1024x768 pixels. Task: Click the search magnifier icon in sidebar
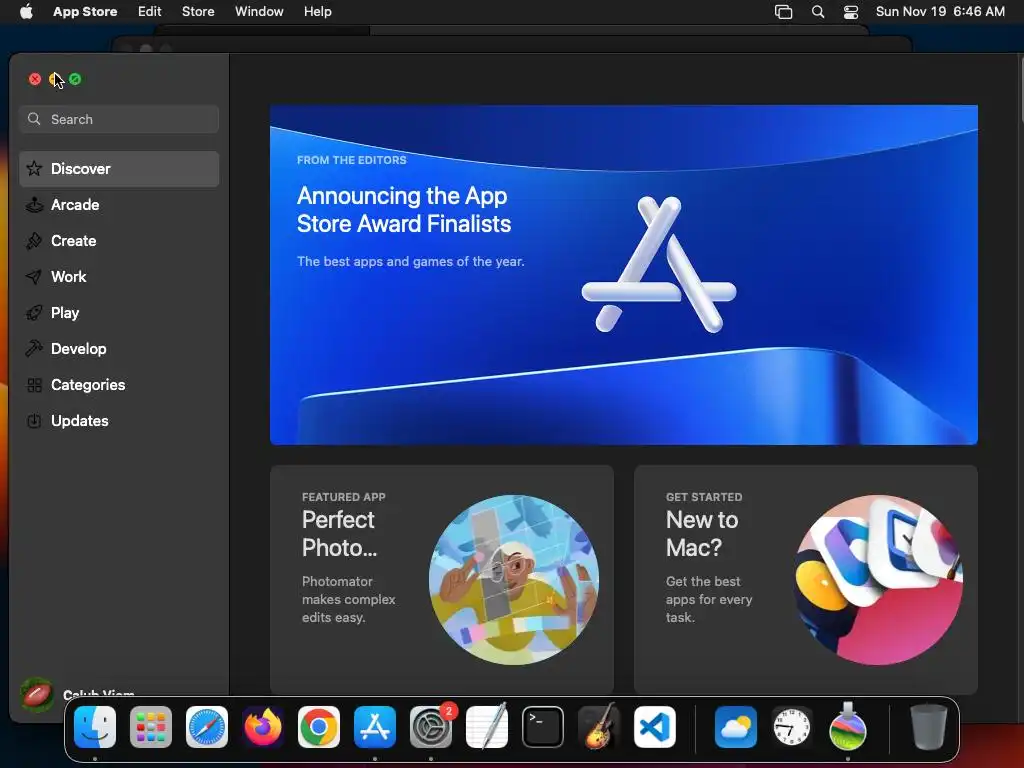click(34, 119)
